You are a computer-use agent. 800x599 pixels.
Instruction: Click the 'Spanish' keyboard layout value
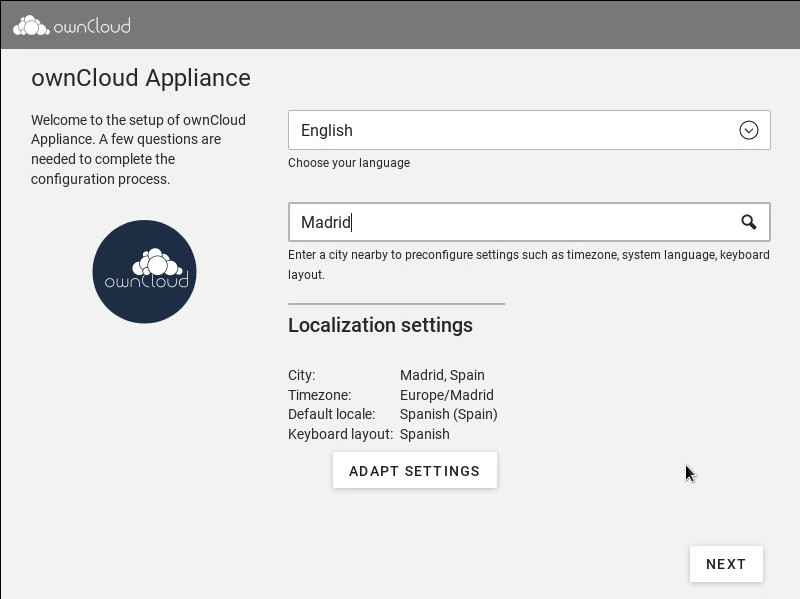coord(424,434)
